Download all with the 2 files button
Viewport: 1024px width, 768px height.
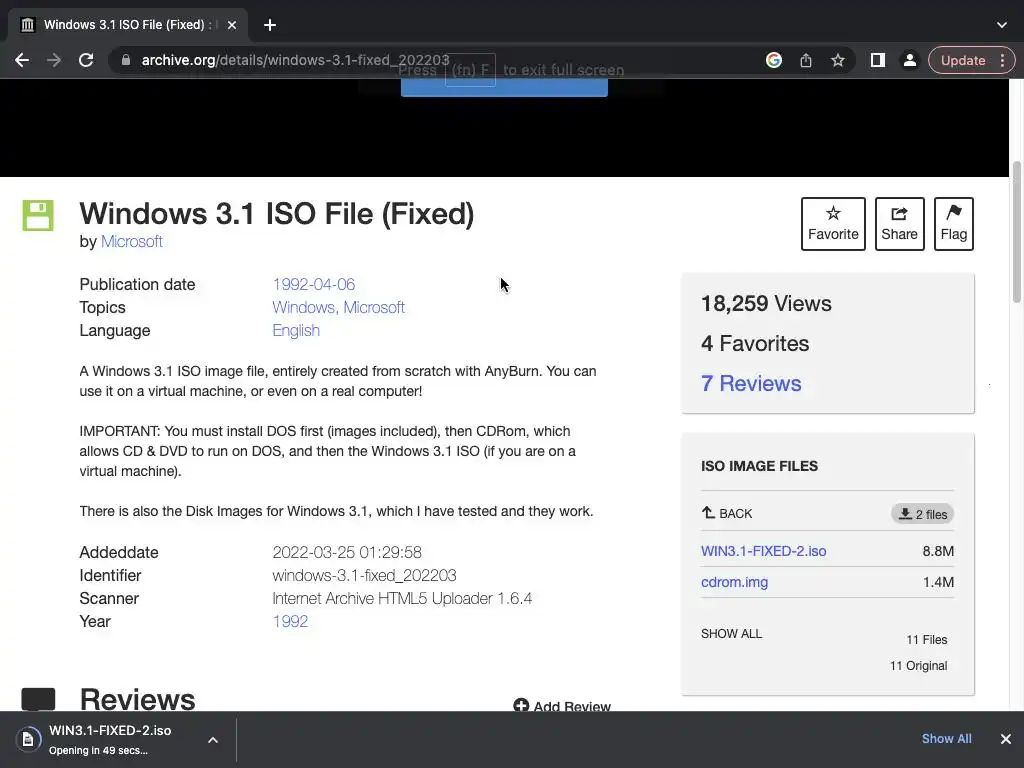coord(922,514)
